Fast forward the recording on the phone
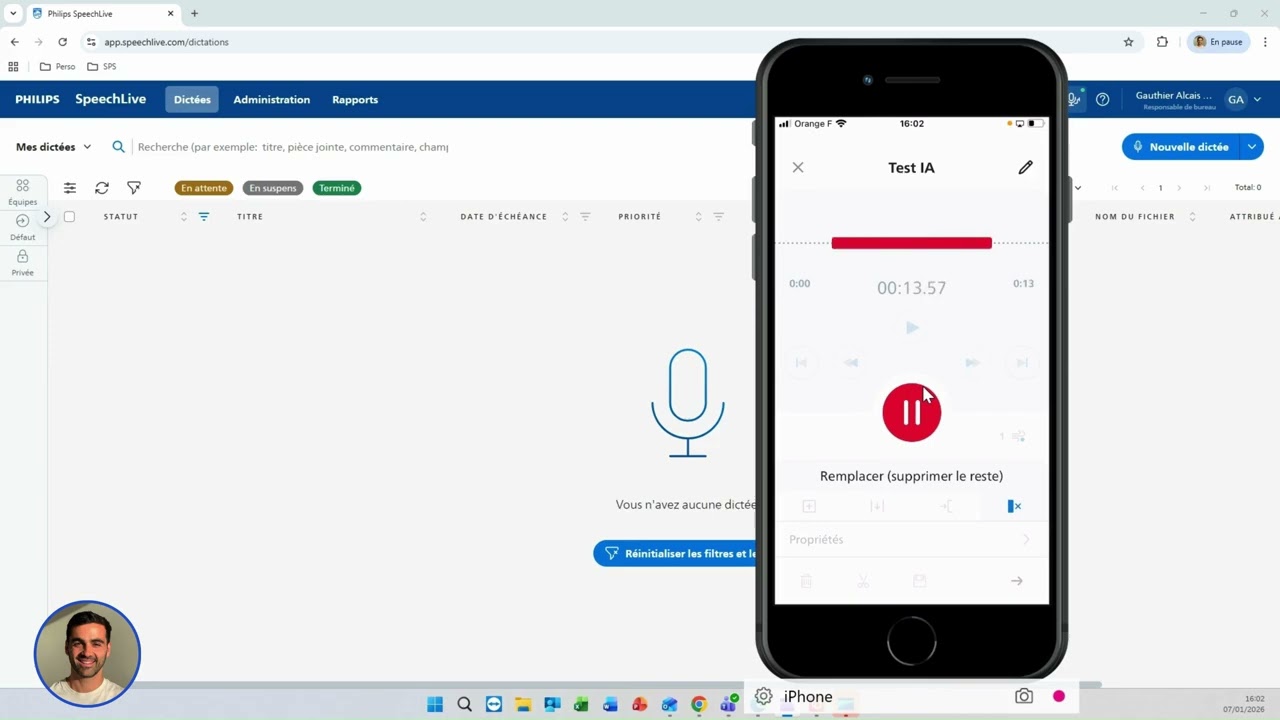This screenshot has height=720, width=1280. [x=972, y=363]
